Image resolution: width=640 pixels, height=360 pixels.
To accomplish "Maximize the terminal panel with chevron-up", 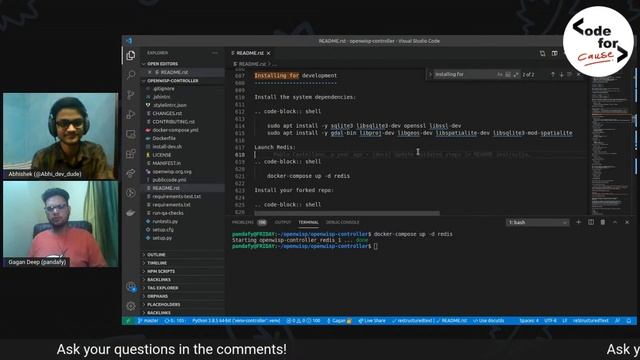I will pyautogui.click(x=615, y=222).
